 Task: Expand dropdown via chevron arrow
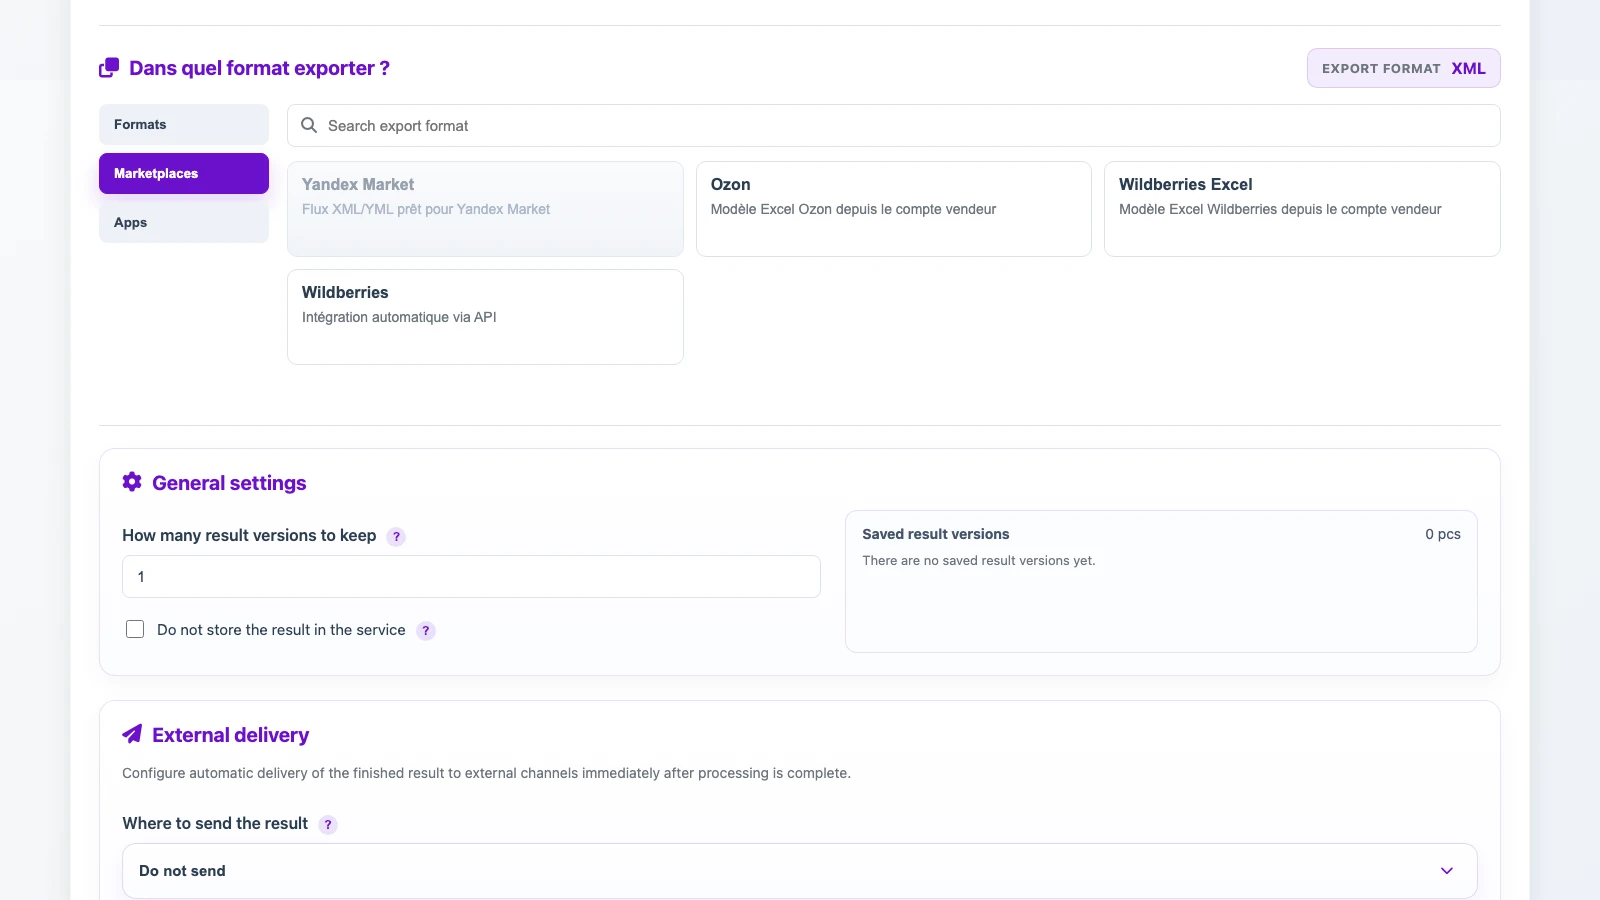point(1447,871)
